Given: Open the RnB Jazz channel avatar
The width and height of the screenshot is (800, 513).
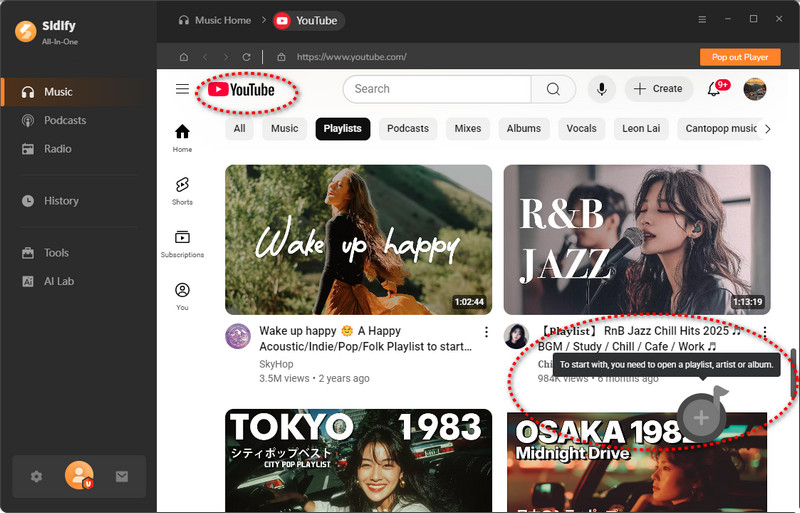Looking at the screenshot, I should point(516,336).
